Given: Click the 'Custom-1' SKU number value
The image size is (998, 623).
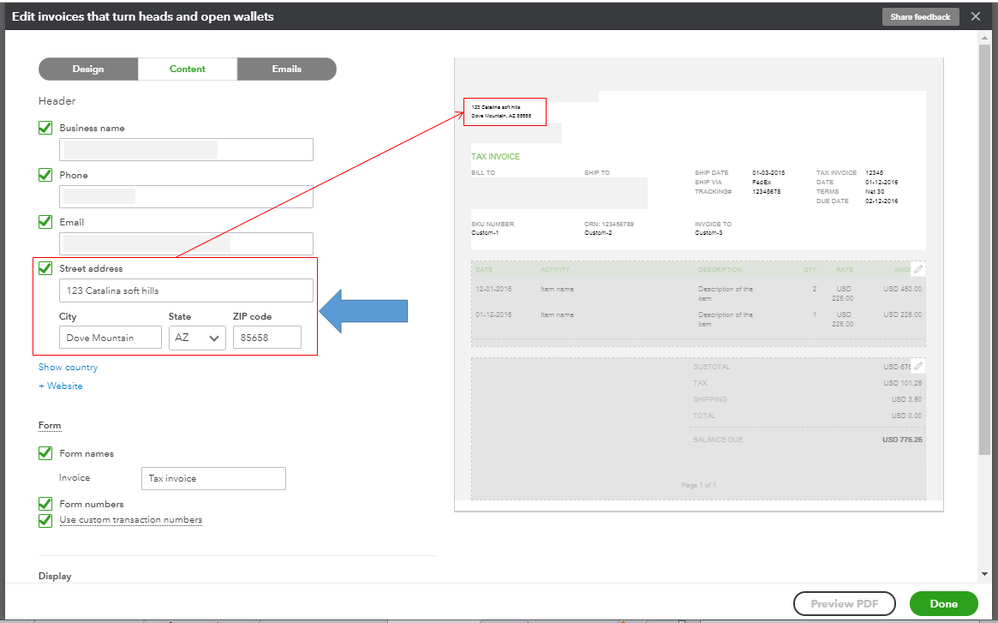Looking at the screenshot, I should point(485,233).
